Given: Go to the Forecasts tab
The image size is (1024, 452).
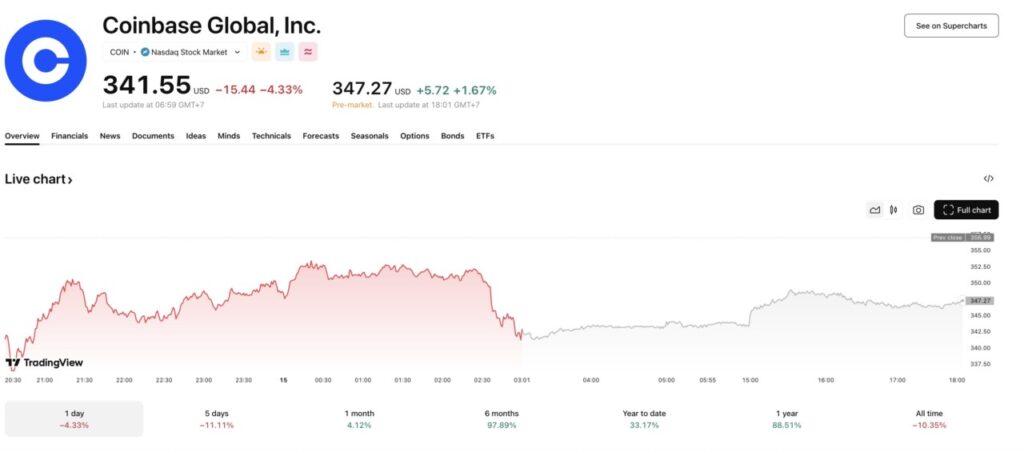Looking at the screenshot, I should pyautogui.click(x=321, y=136).
